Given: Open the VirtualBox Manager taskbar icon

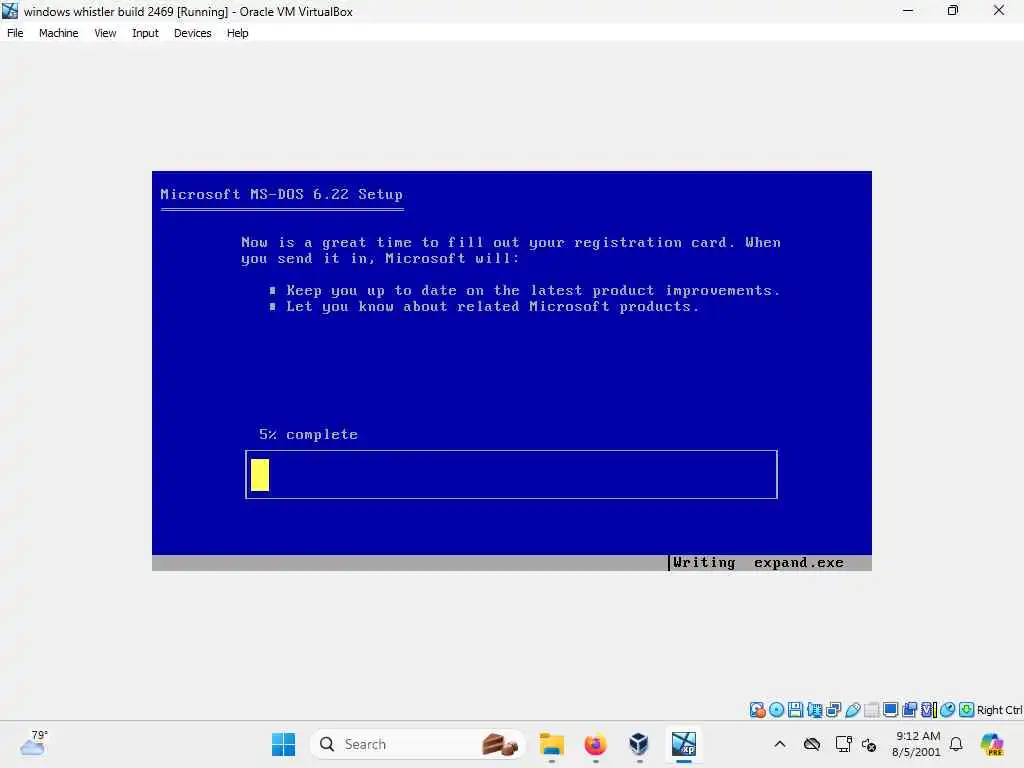Looking at the screenshot, I should pyautogui.click(x=639, y=744).
